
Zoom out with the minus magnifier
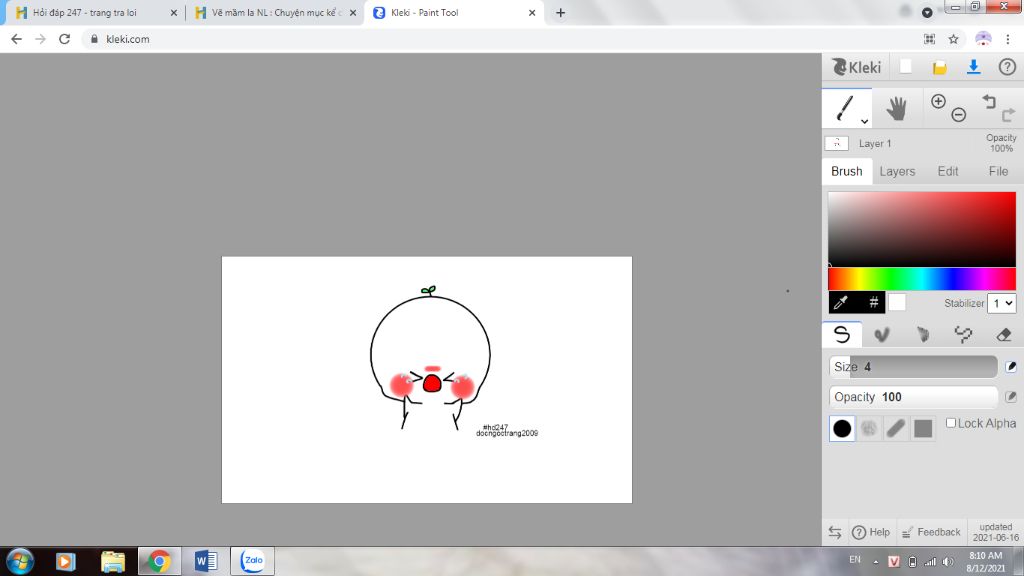click(958, 115)
